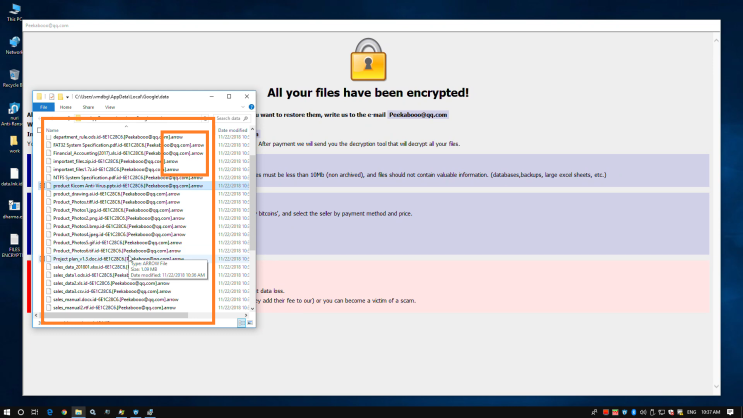
Task: Select product_drawing.ai encrypted file
Action: tap(116, 194)
